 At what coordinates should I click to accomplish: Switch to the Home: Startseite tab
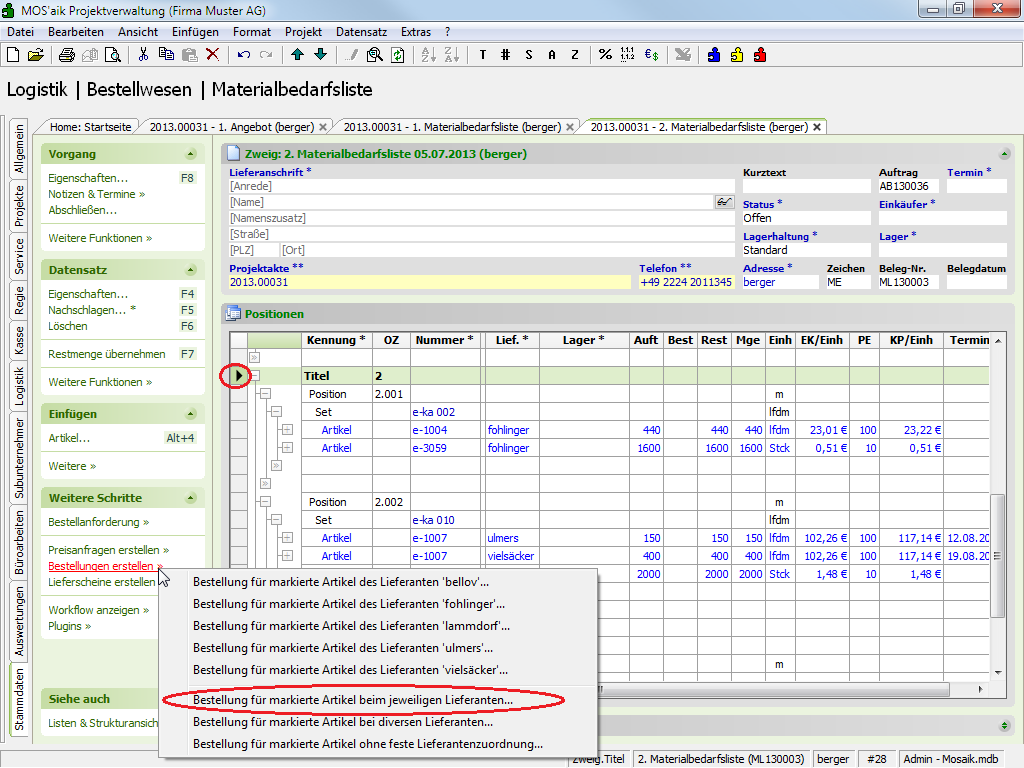point(90,127)
